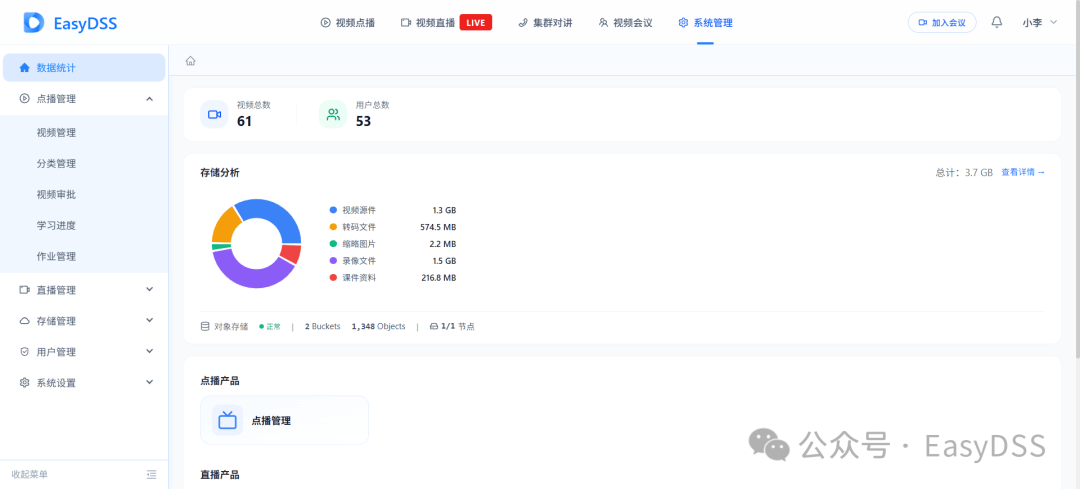
Task: Click the collapse menu icon at sidebar bottom
Action: [152, 475]
